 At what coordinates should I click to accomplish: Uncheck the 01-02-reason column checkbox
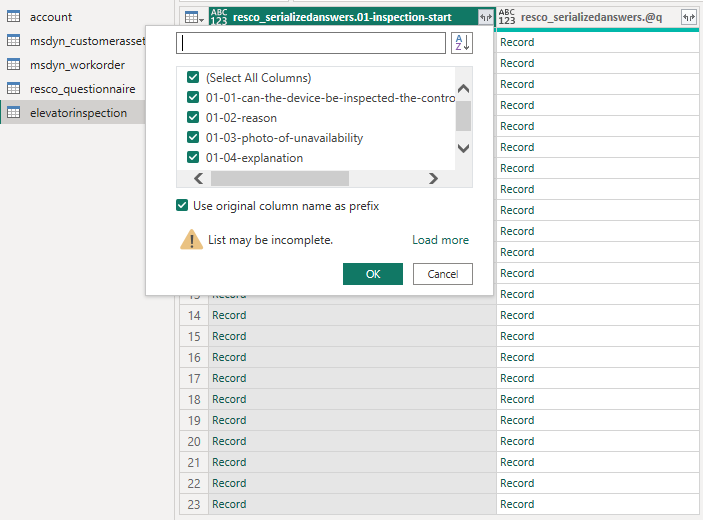[x=193, y=118]
